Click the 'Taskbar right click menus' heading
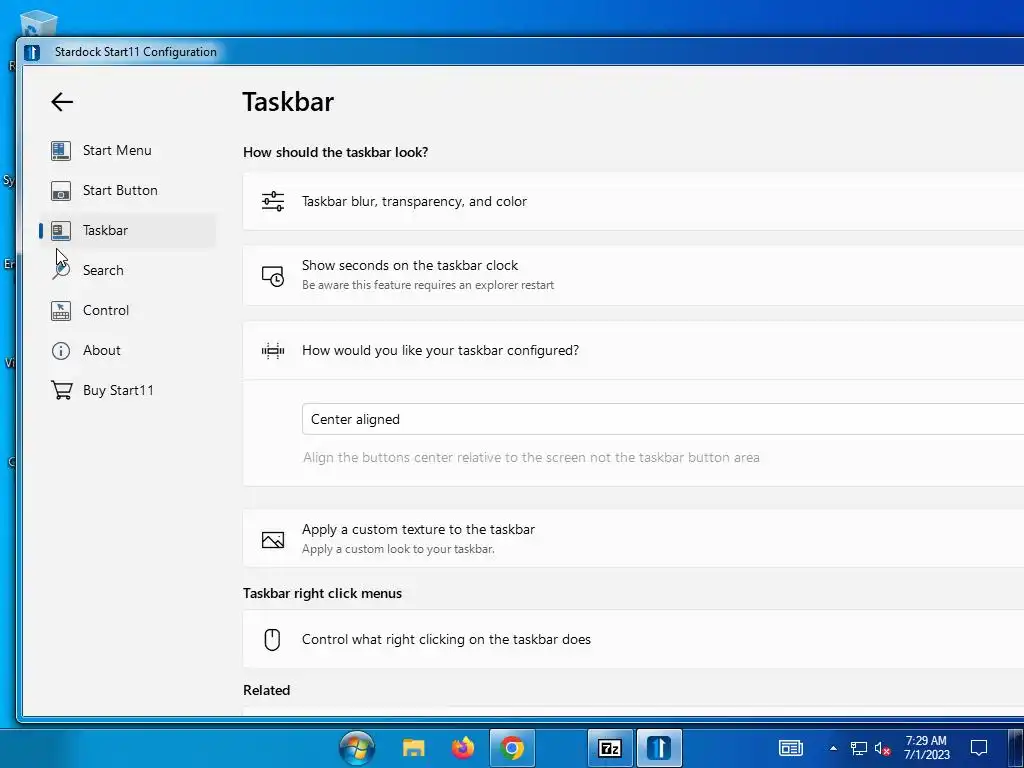Viewport: 1024px width, 768px height. [323, 594]
